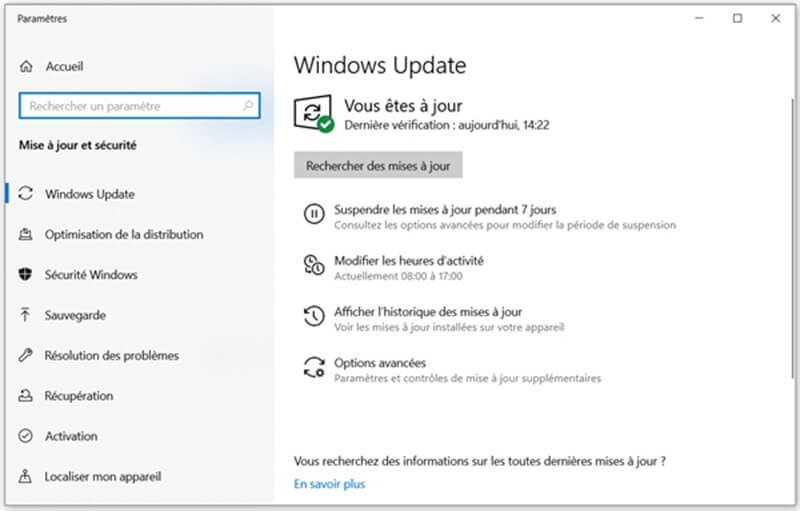The width and height of the screenshot is (800, 511).
Task: Click the Activation checkmark circle icon
Action: [26, 436]
